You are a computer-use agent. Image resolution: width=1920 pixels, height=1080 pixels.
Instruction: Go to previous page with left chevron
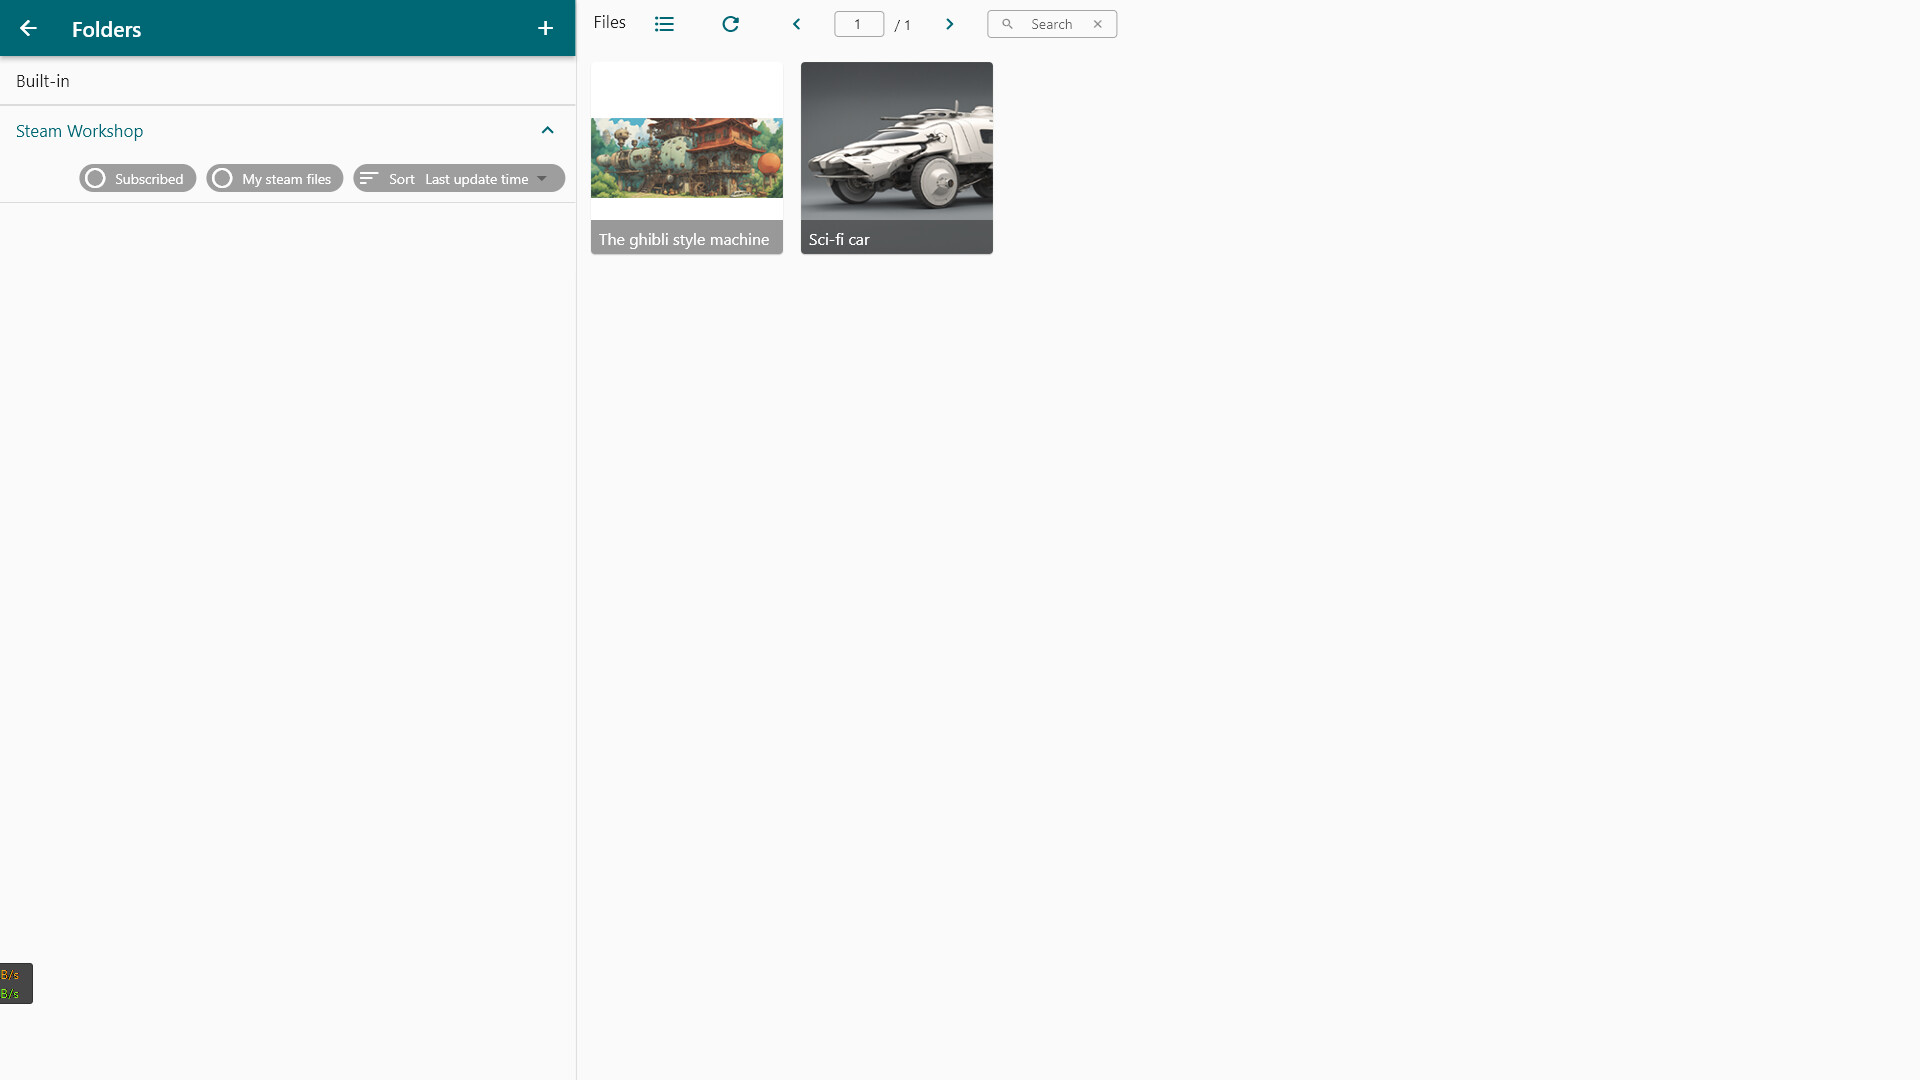pos(797,23)
